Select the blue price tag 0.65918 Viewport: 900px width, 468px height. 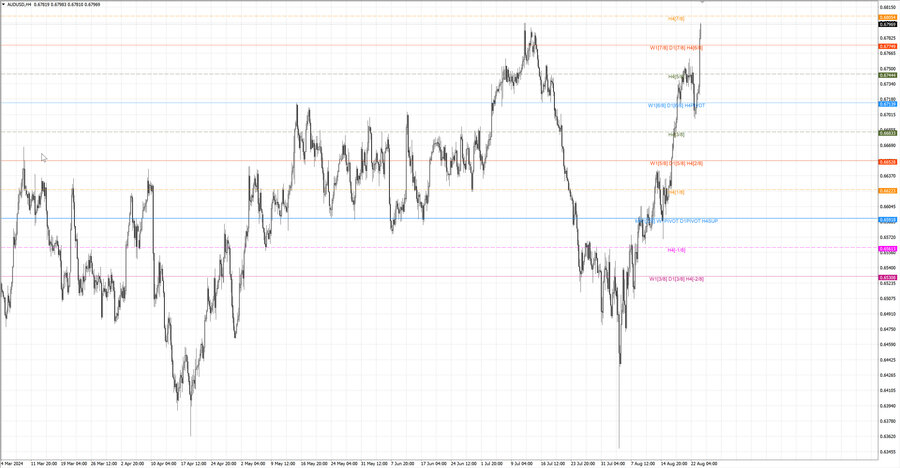[888, 219]
